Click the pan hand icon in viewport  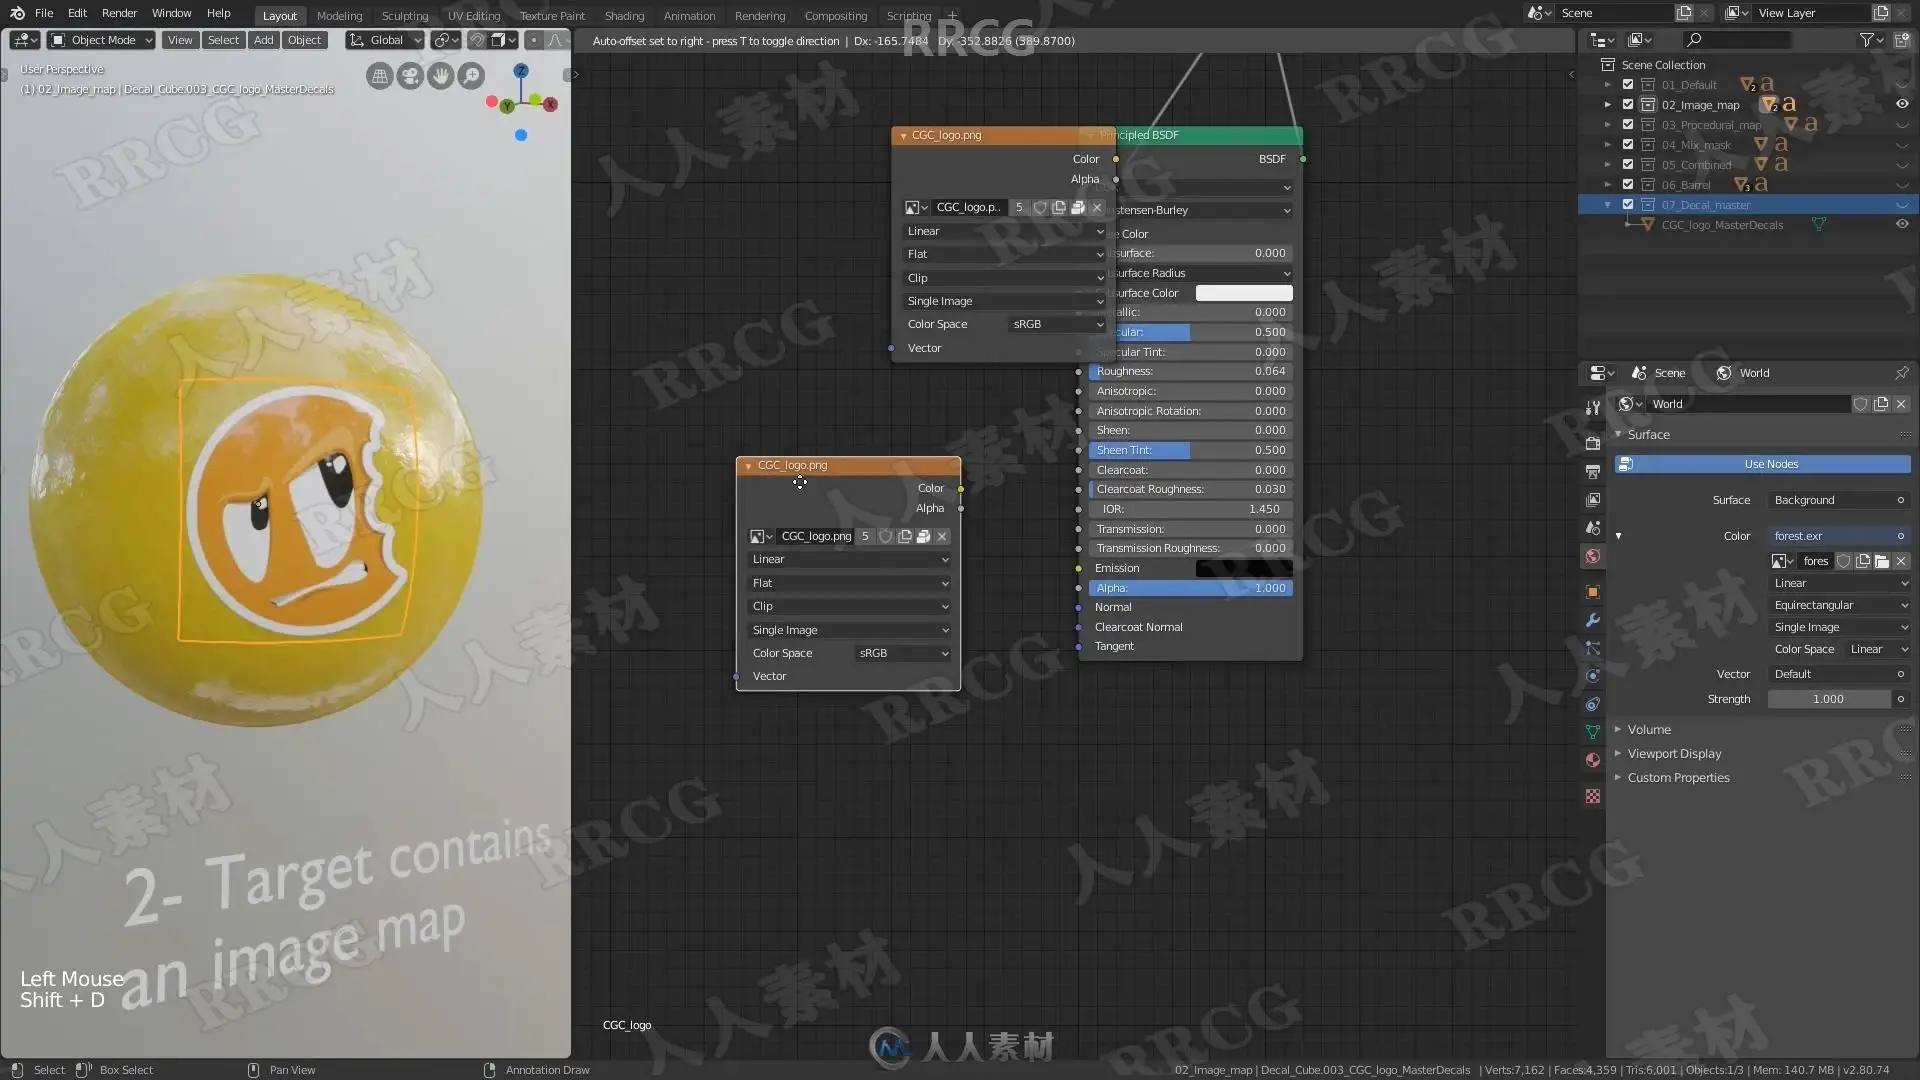[x=440, y=76]
